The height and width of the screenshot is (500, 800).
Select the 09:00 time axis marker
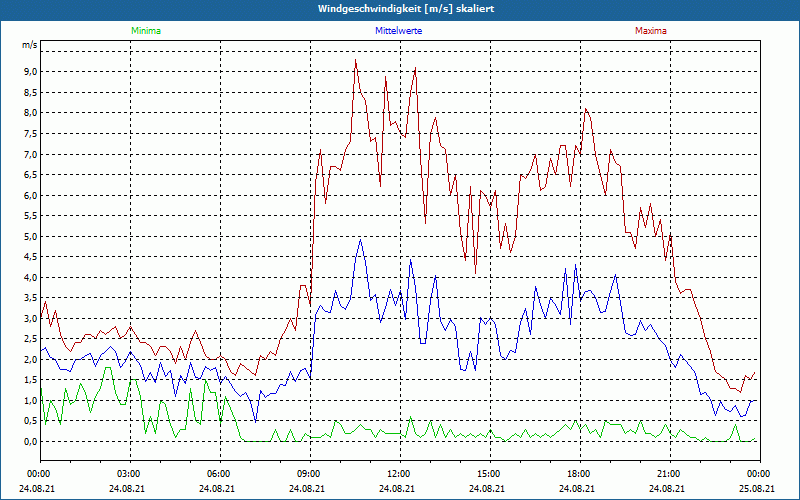pyautogui.click(x=309, y=474)
